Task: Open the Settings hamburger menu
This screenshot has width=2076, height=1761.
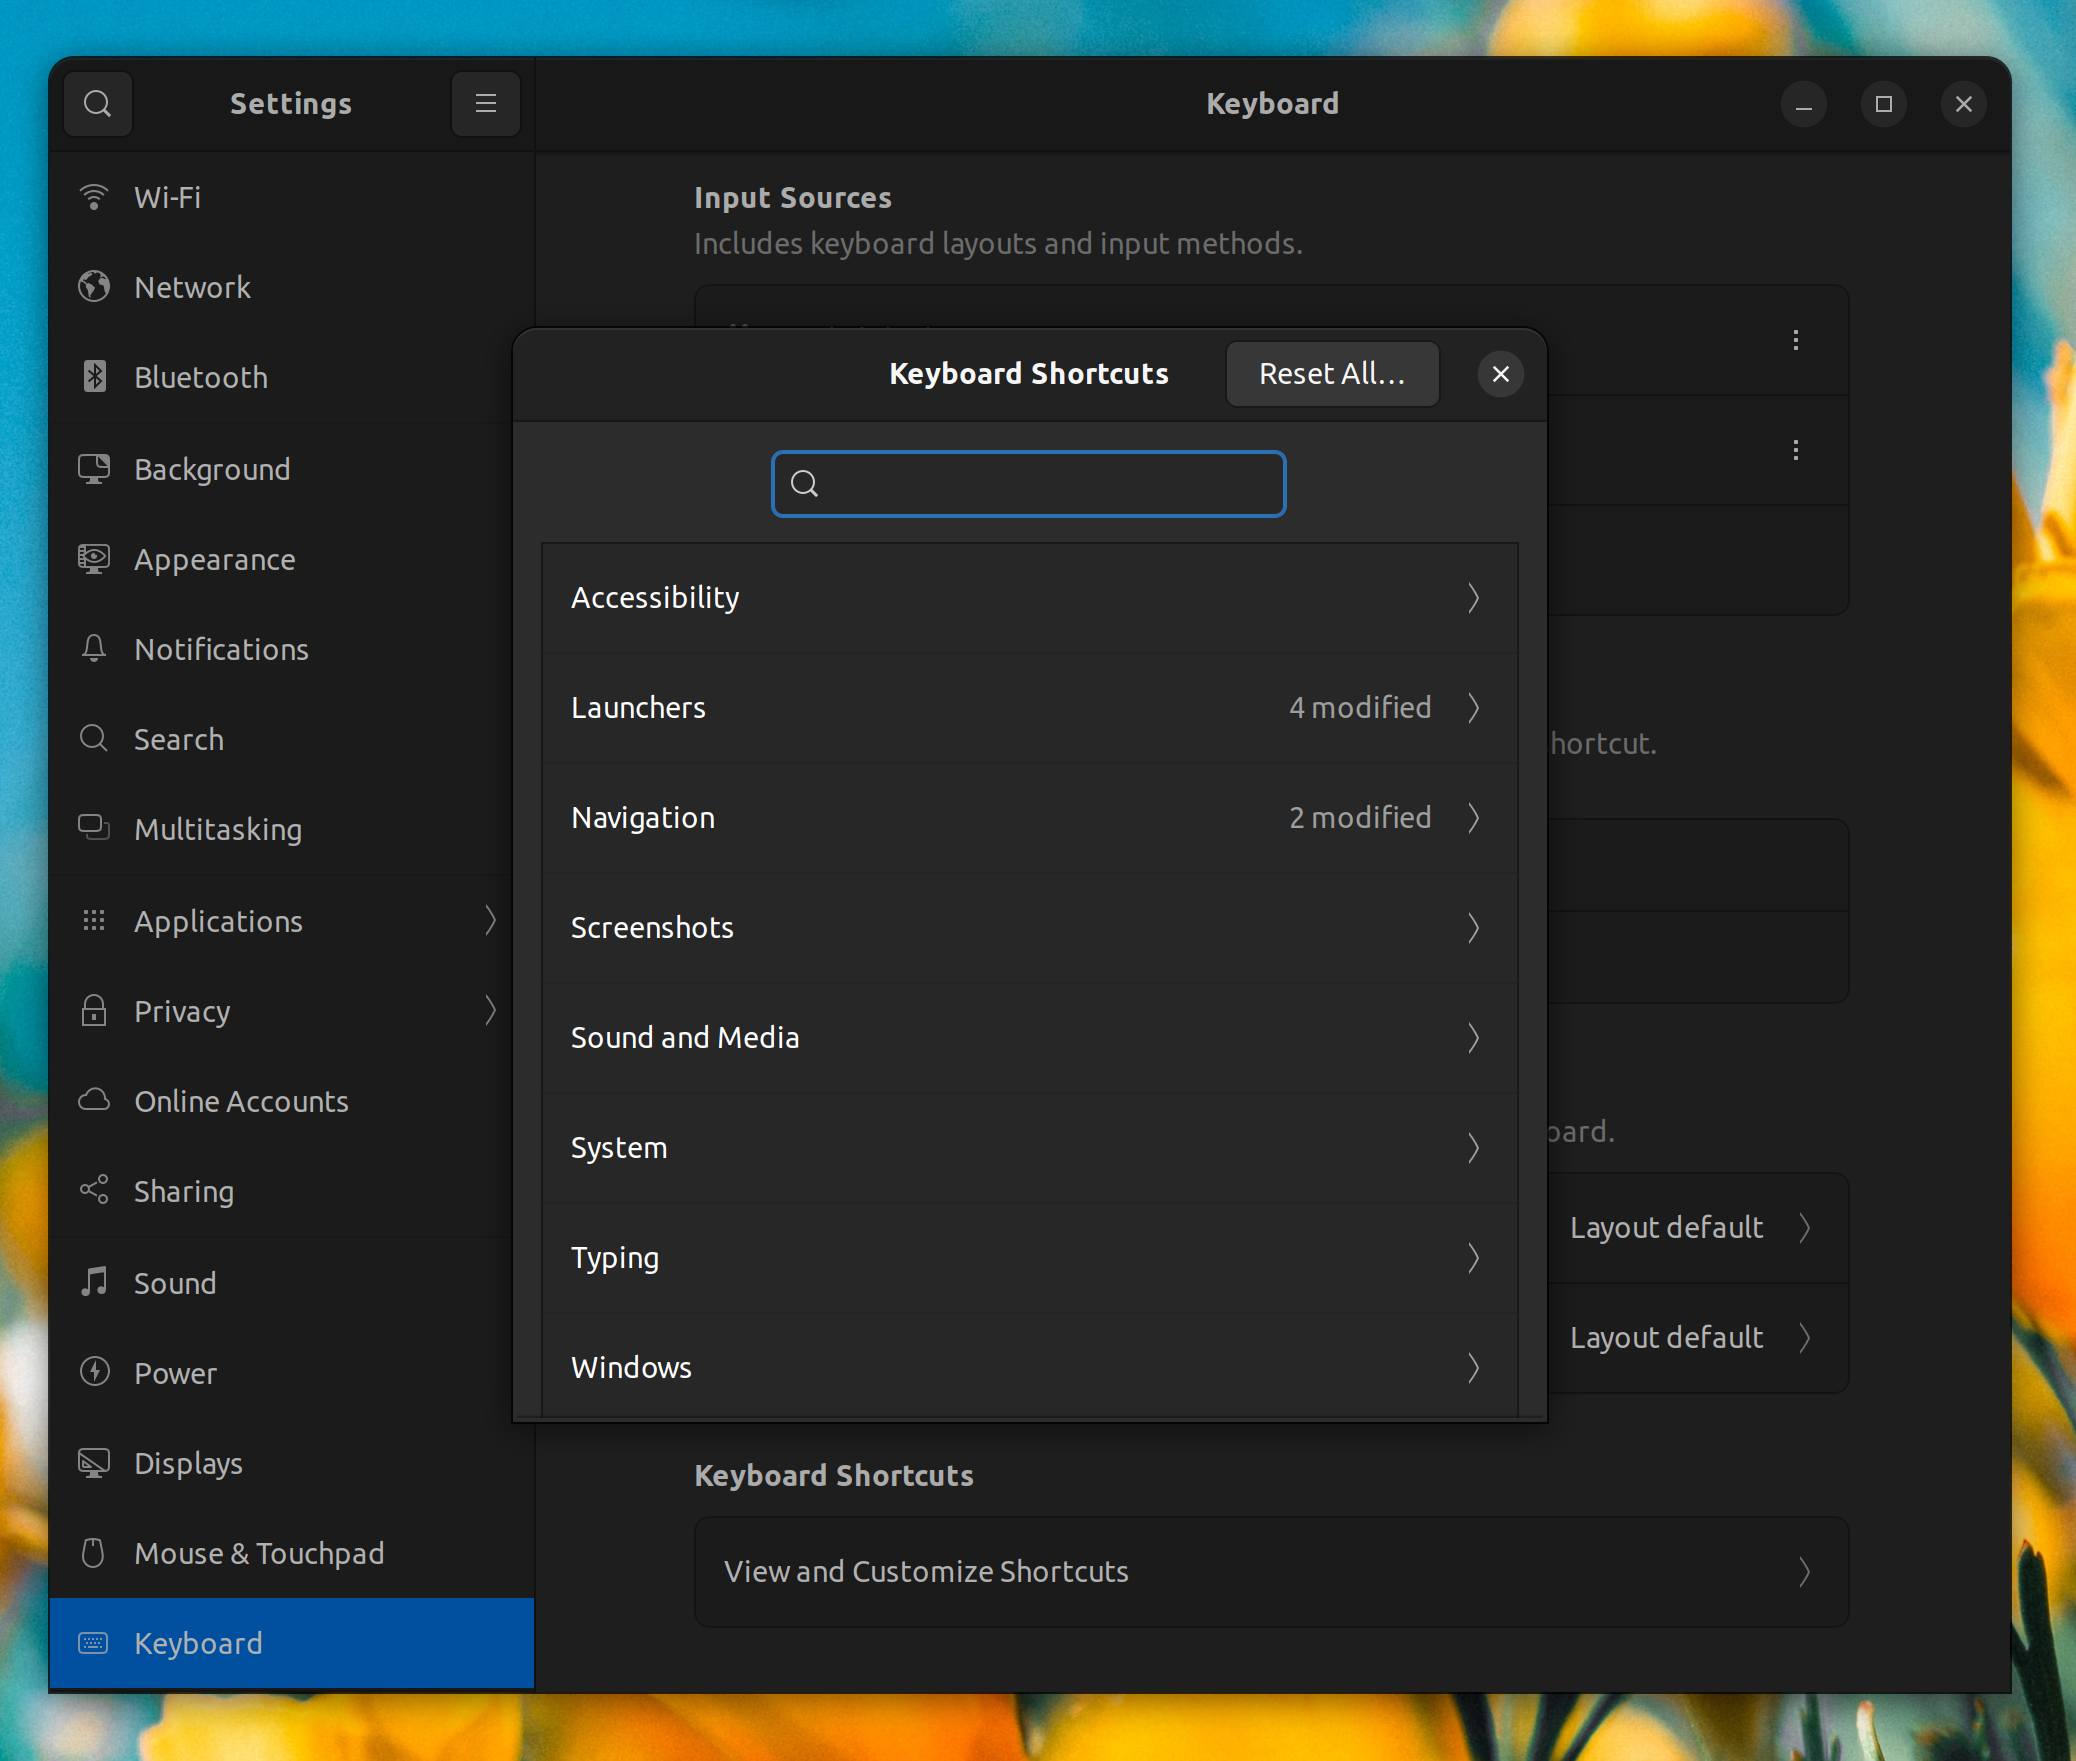Action: click(486, 104)
